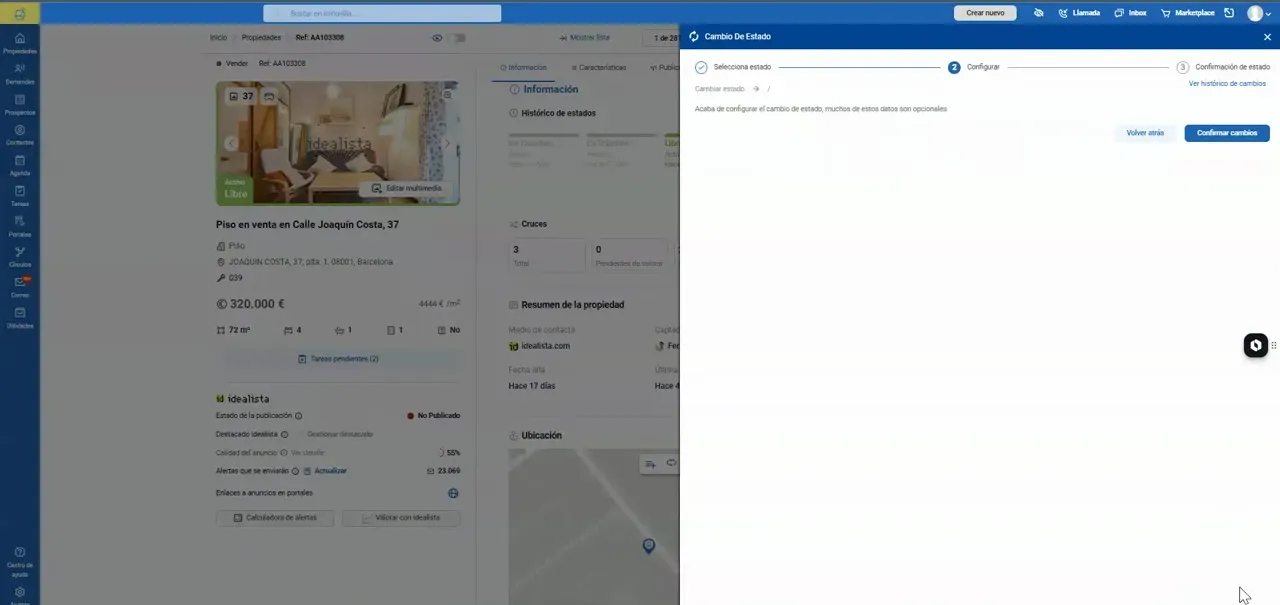Toggle the switch next to the eye icon
The height and width of the screenshot is (605, 1280).
tap(457, 38)
